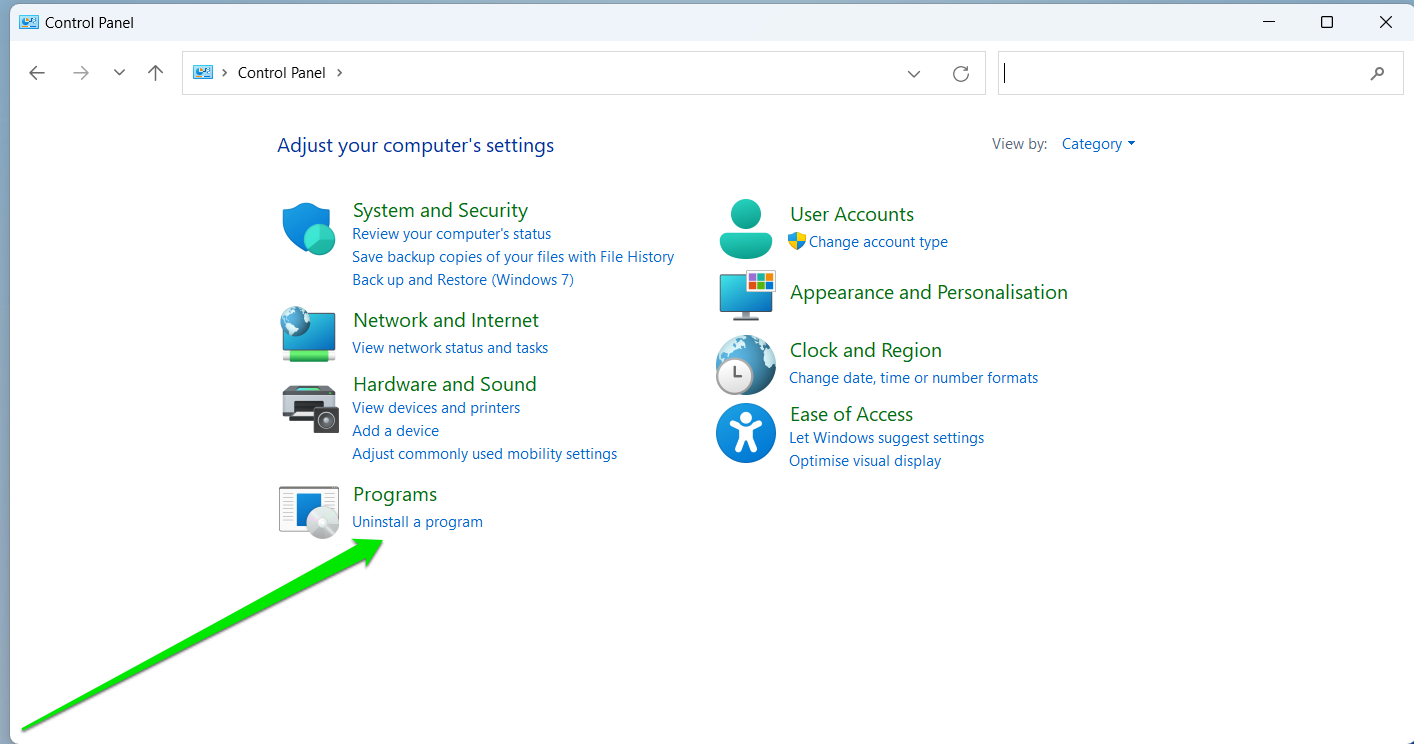Viewport: 1414px width, 744px height.
Task: Maximize the Control Panel window
Action: tap(1326, 22)
